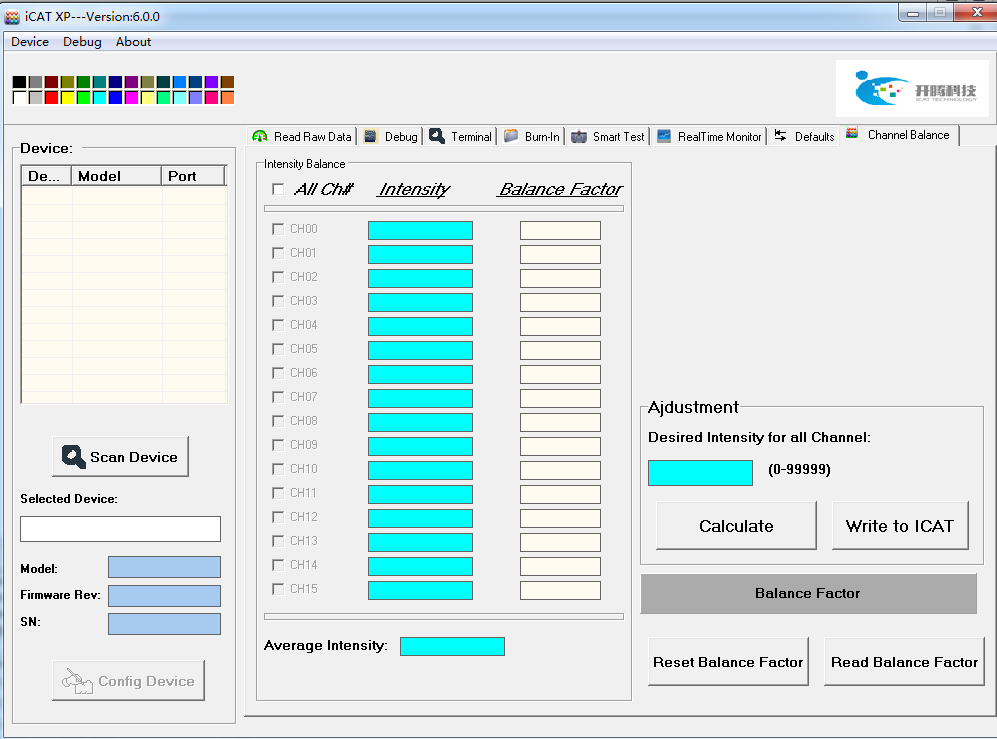Open the Device menu in menu bar
The height and width of the screenshot is (739, 997).
[x=30, y=42]
